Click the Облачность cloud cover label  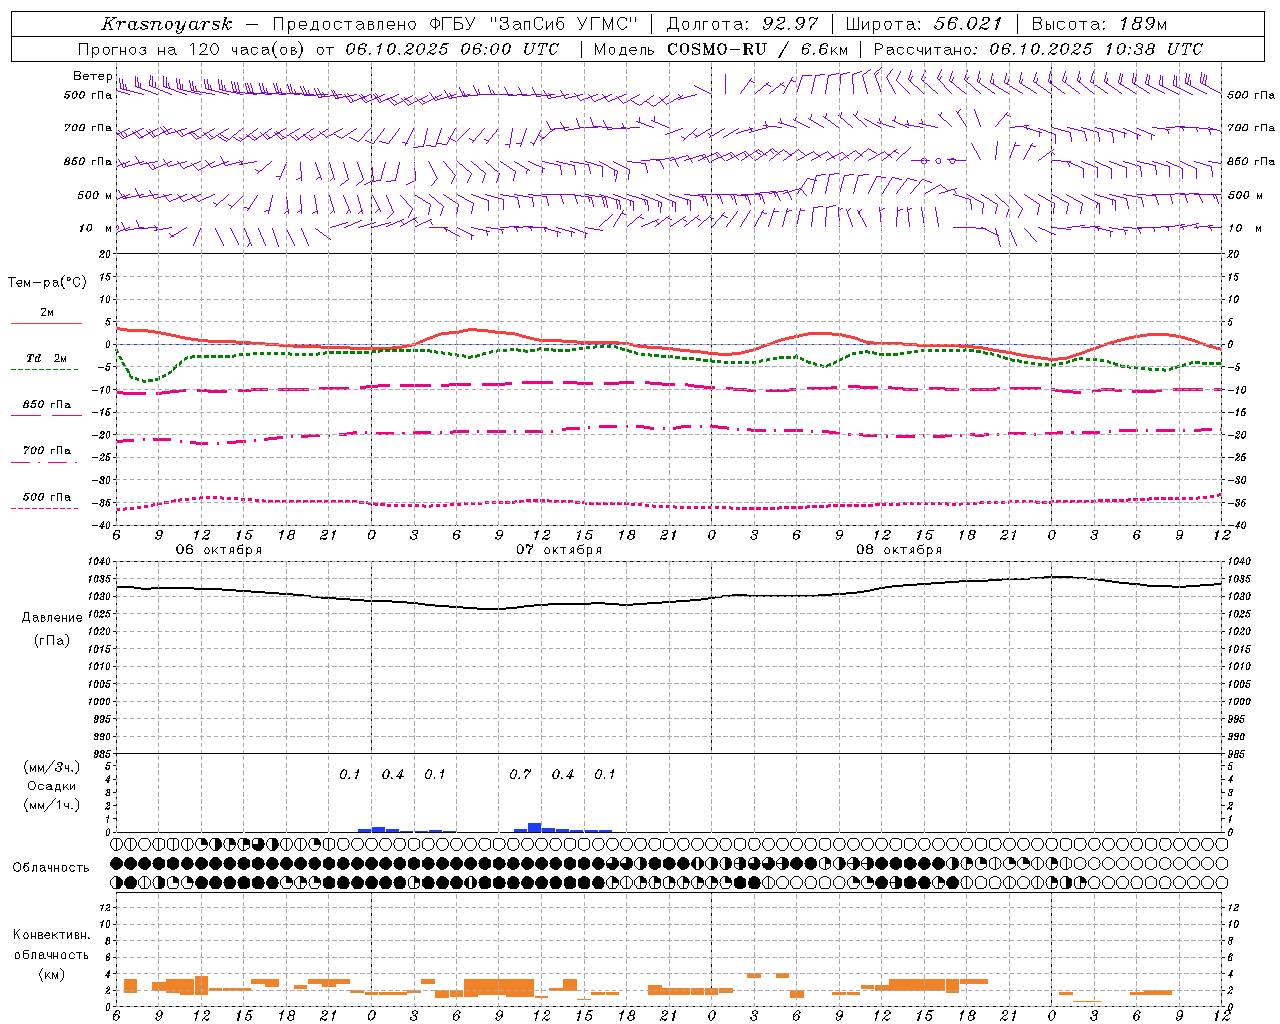[x=51, y=868]
